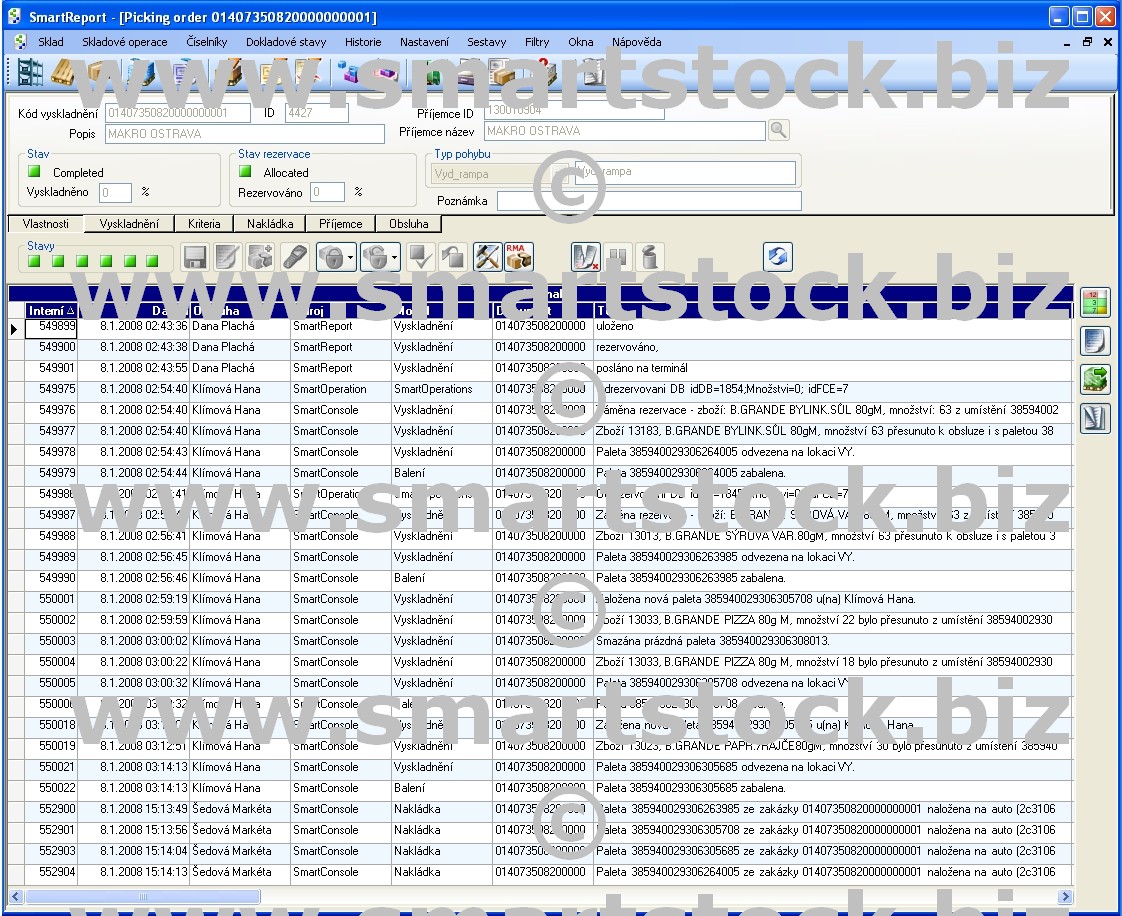The image size is (1122, 916).
Task: Click the green pallet export arrow icon
Action: pyautogui.click(x=1095, y=379)
